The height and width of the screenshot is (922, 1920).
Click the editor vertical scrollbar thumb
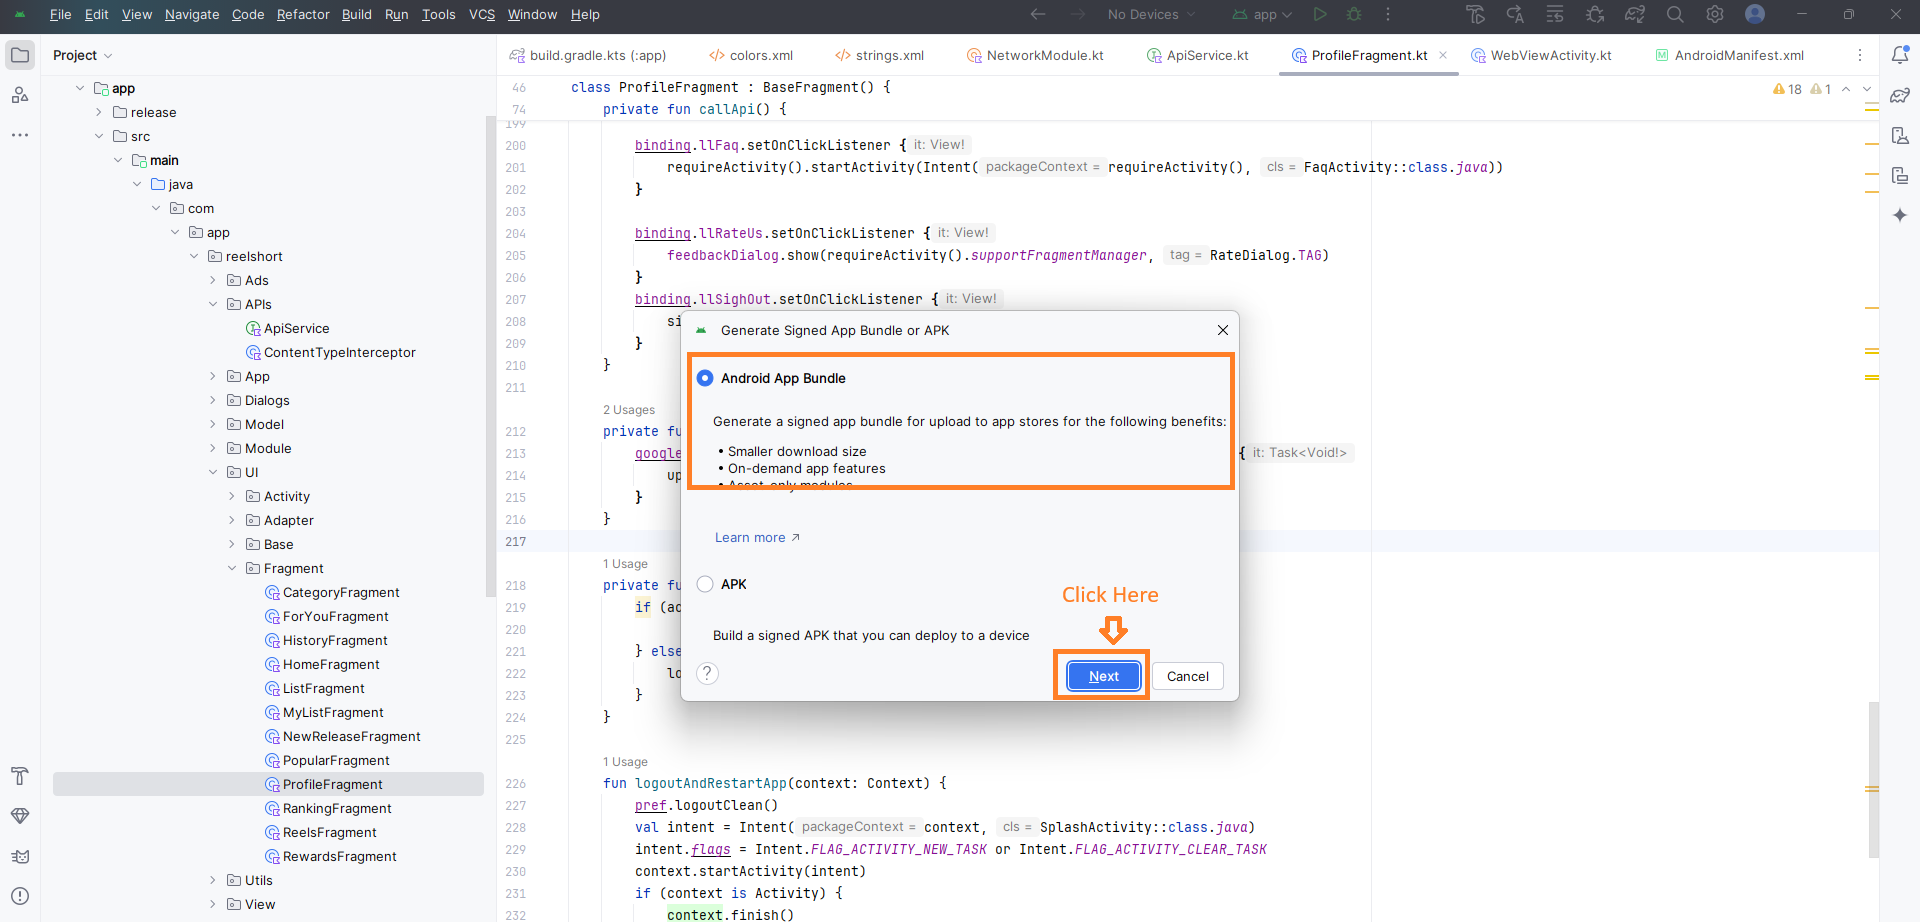click(x=1873, y=780)
